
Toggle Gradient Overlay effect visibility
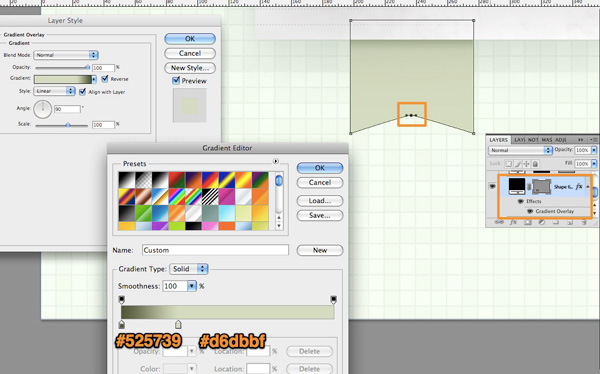click(x=530, y=211)
